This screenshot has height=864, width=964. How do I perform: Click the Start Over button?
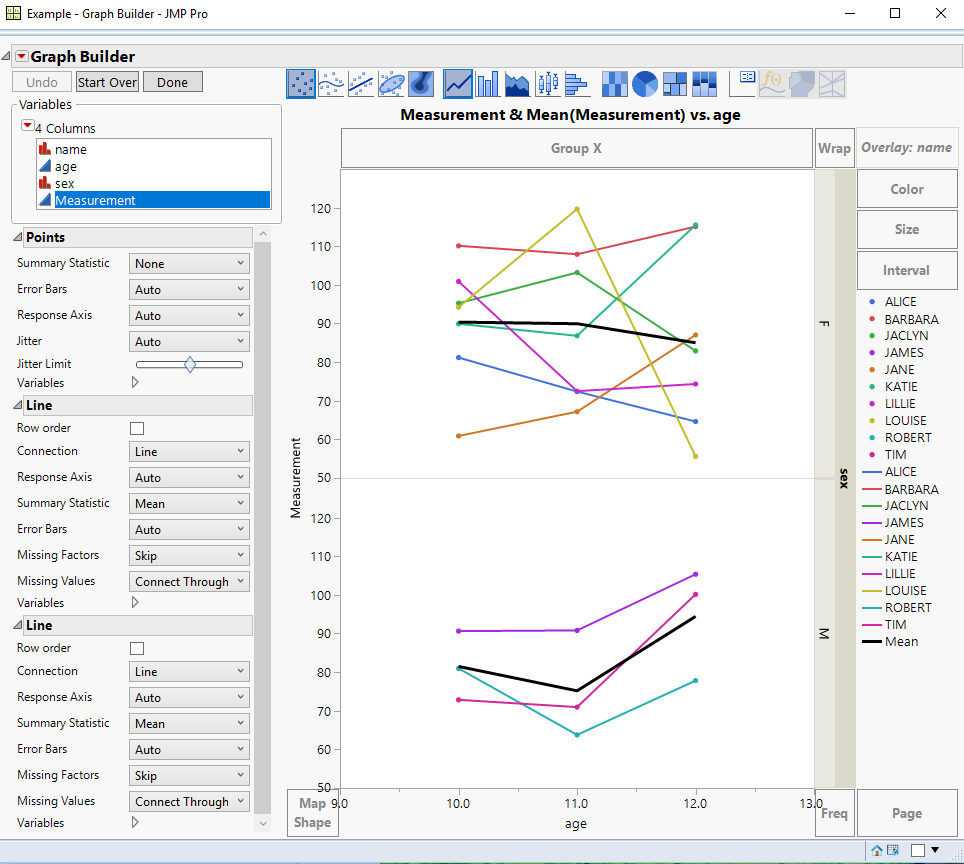[106, 81]
